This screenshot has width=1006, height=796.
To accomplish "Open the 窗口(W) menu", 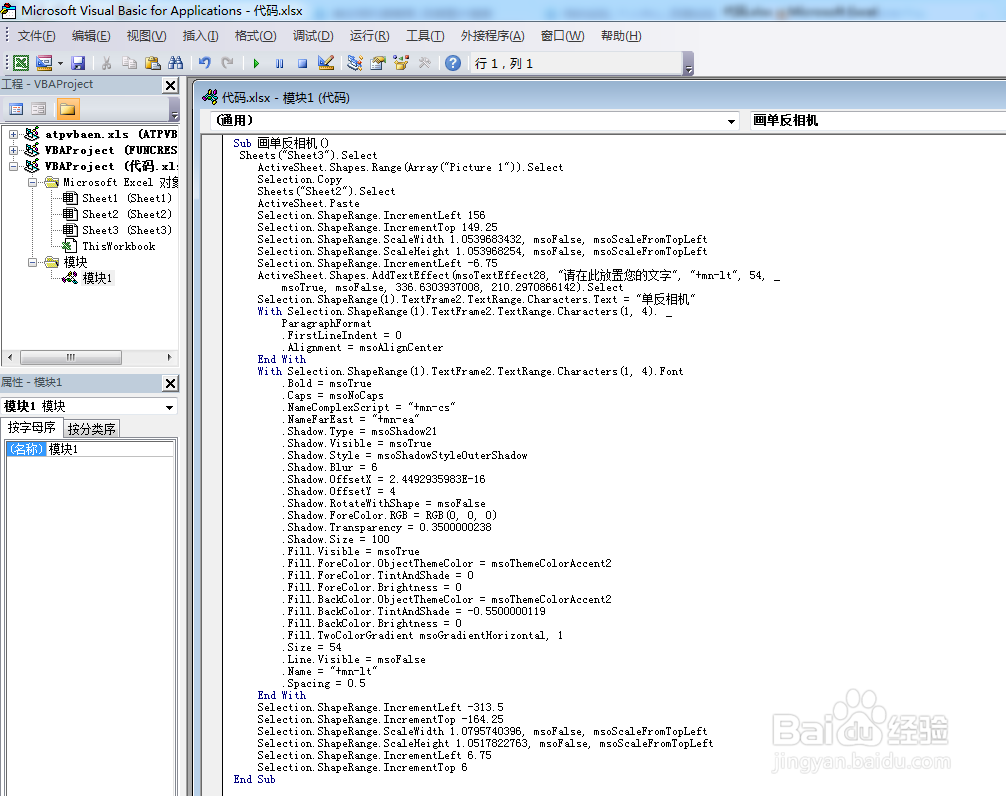I will 563,36.
